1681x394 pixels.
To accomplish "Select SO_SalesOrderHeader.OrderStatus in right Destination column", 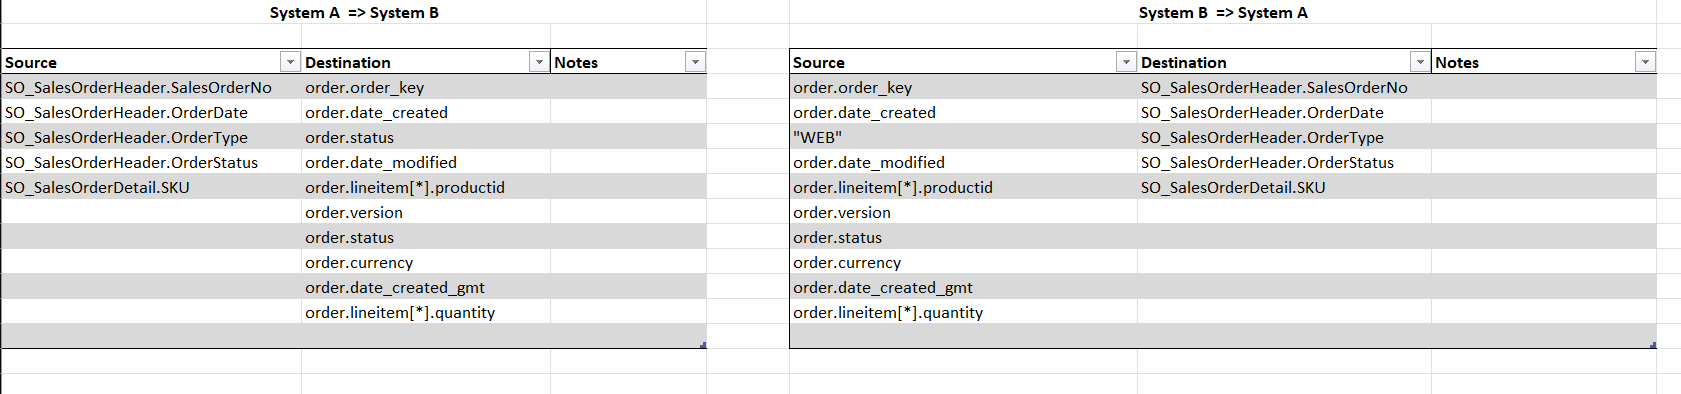I will coord(1284,162).
